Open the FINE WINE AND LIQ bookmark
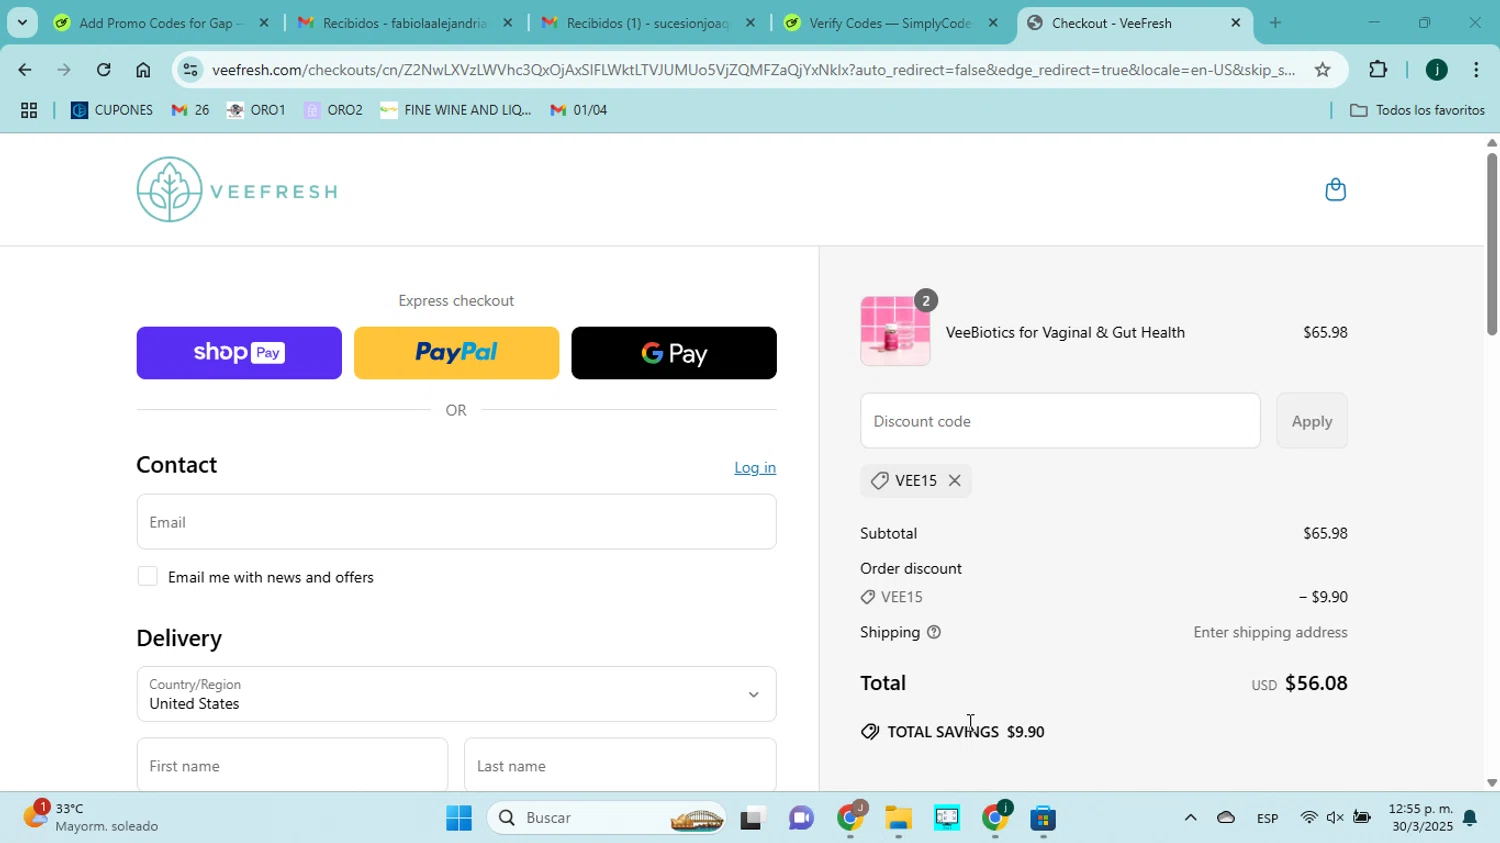 click(x=456, y=110)
